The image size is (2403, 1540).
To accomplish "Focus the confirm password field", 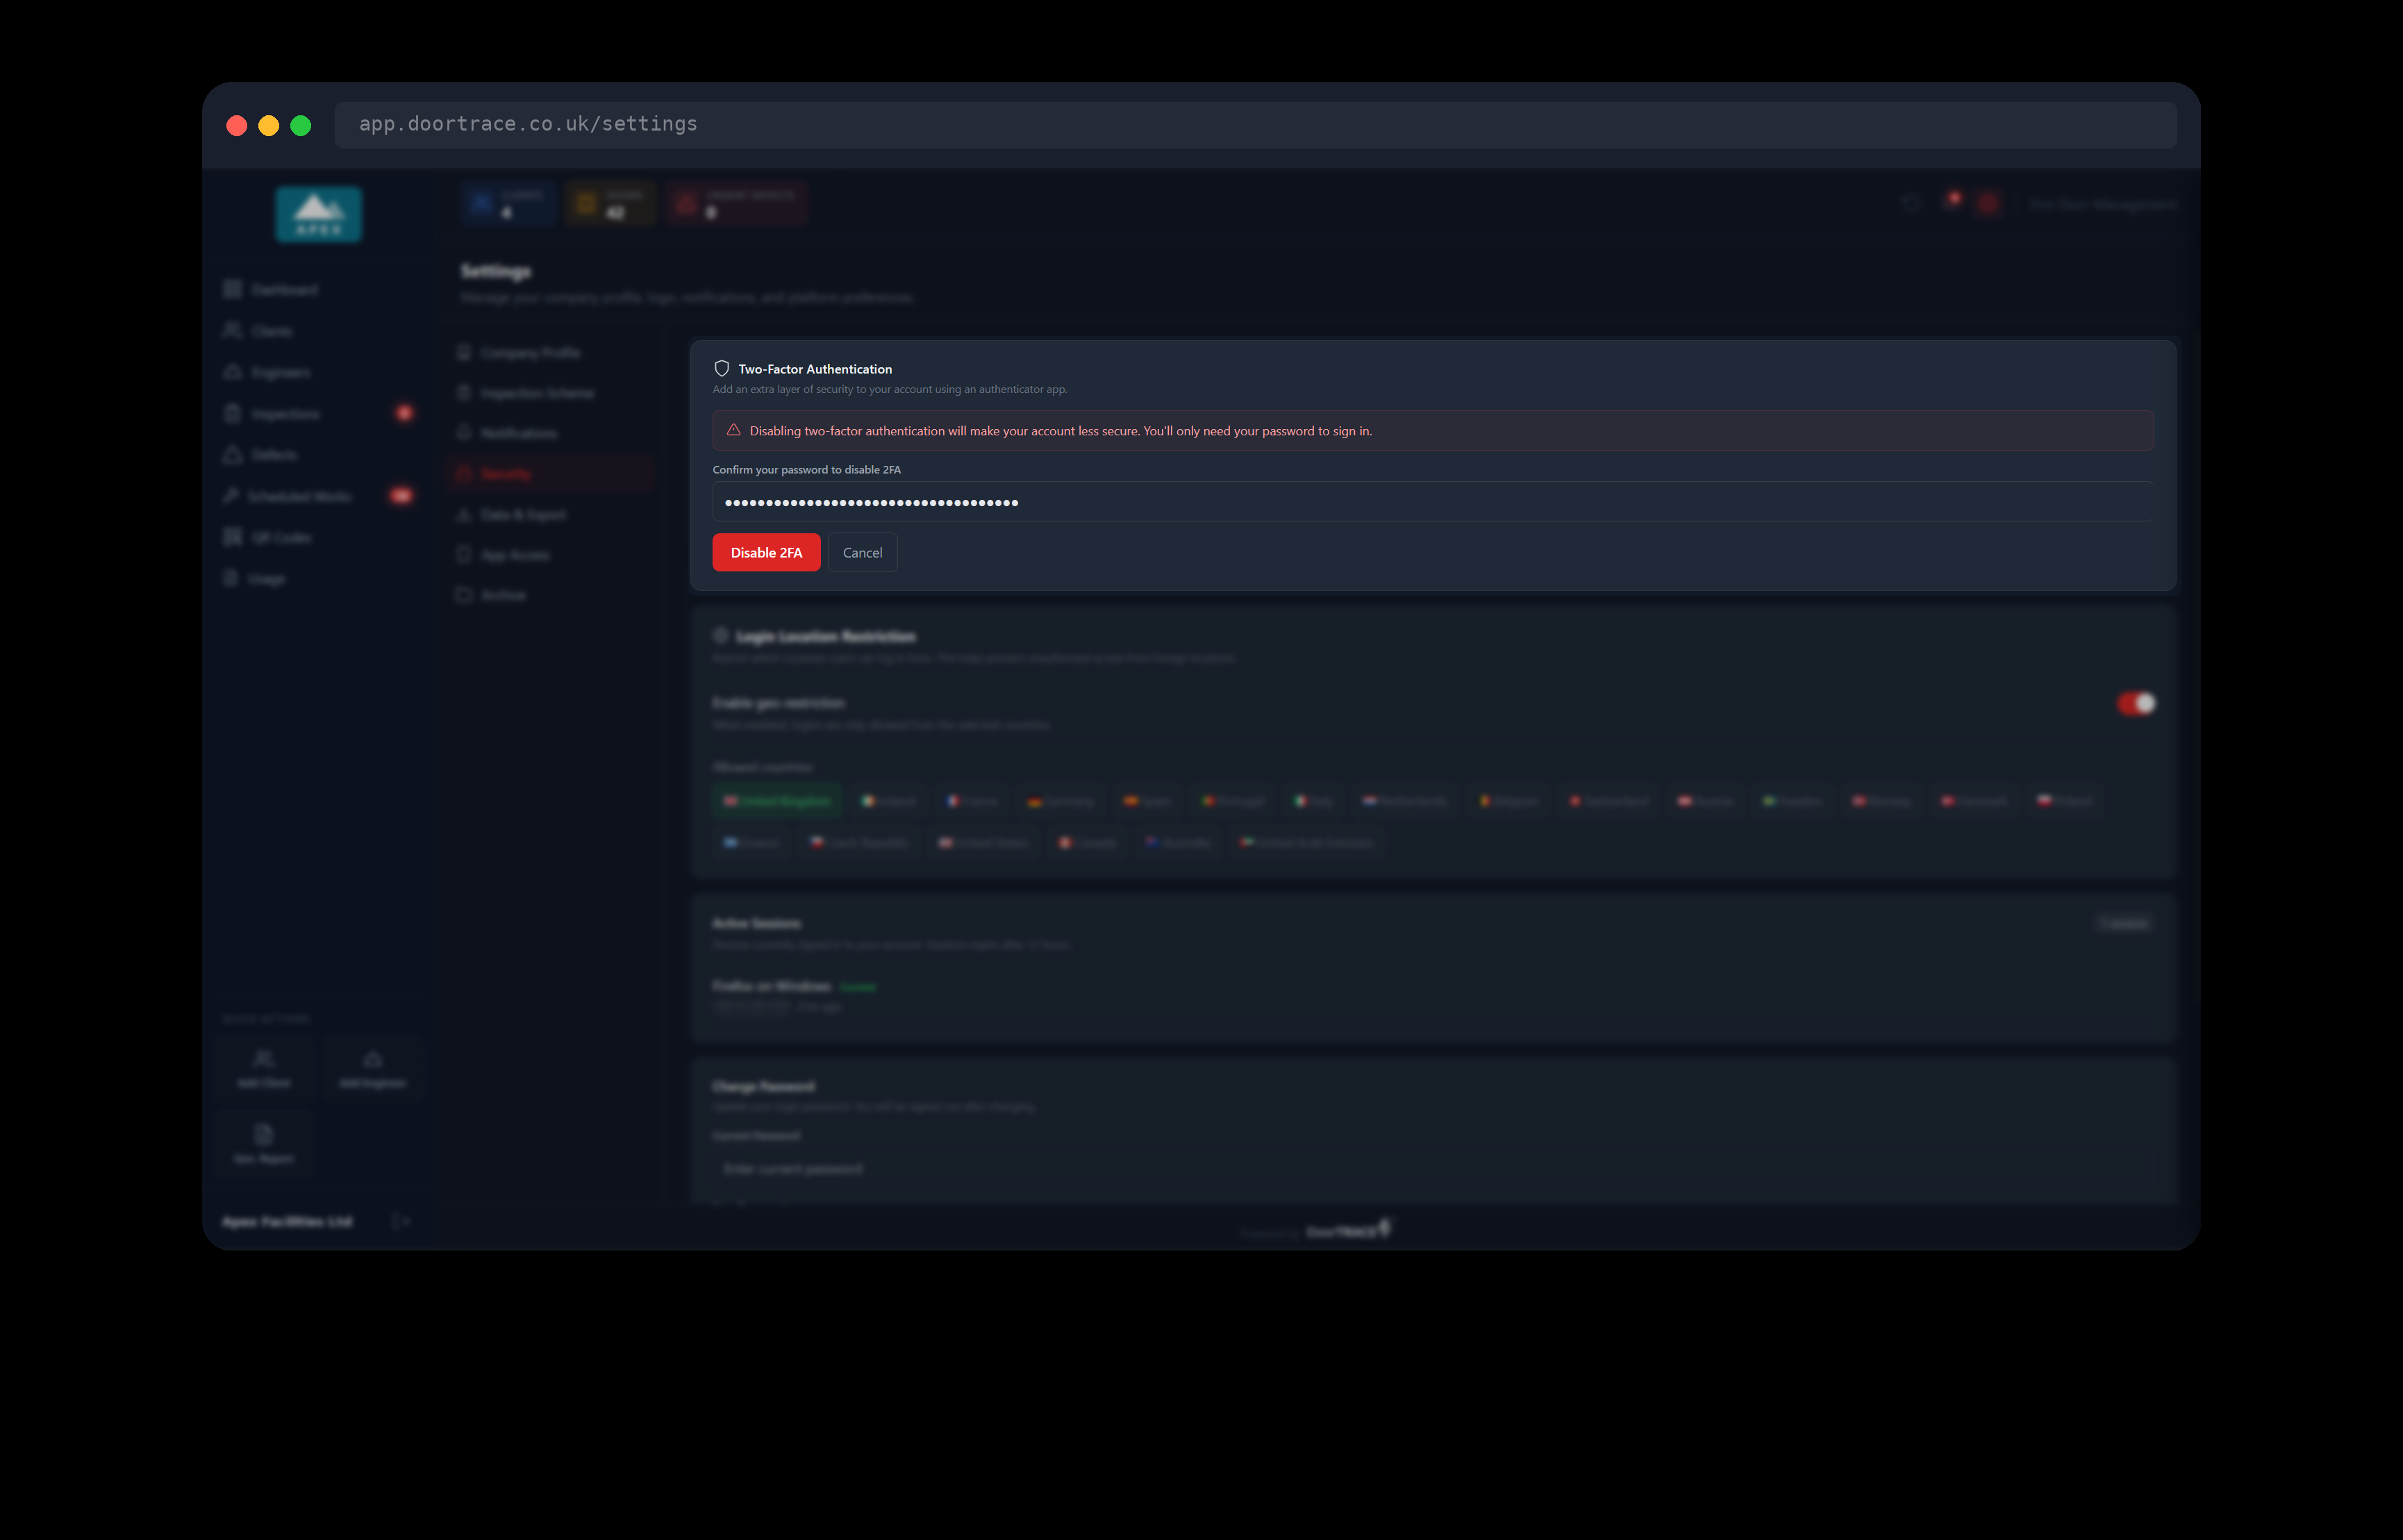I will coord(1432,502).
